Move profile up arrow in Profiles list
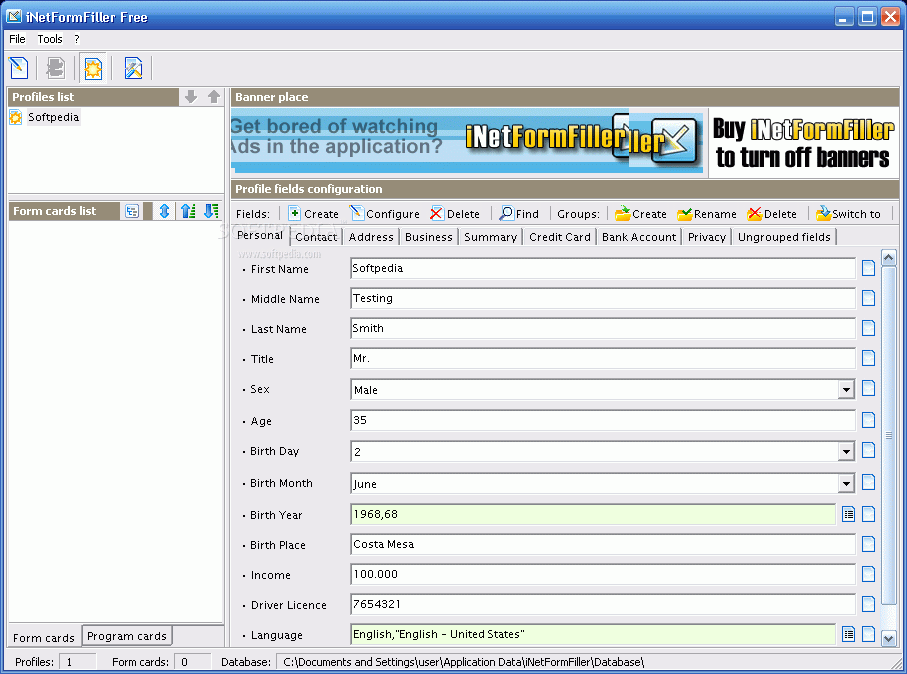Screen dimensions: 907x674 (214, 97)
